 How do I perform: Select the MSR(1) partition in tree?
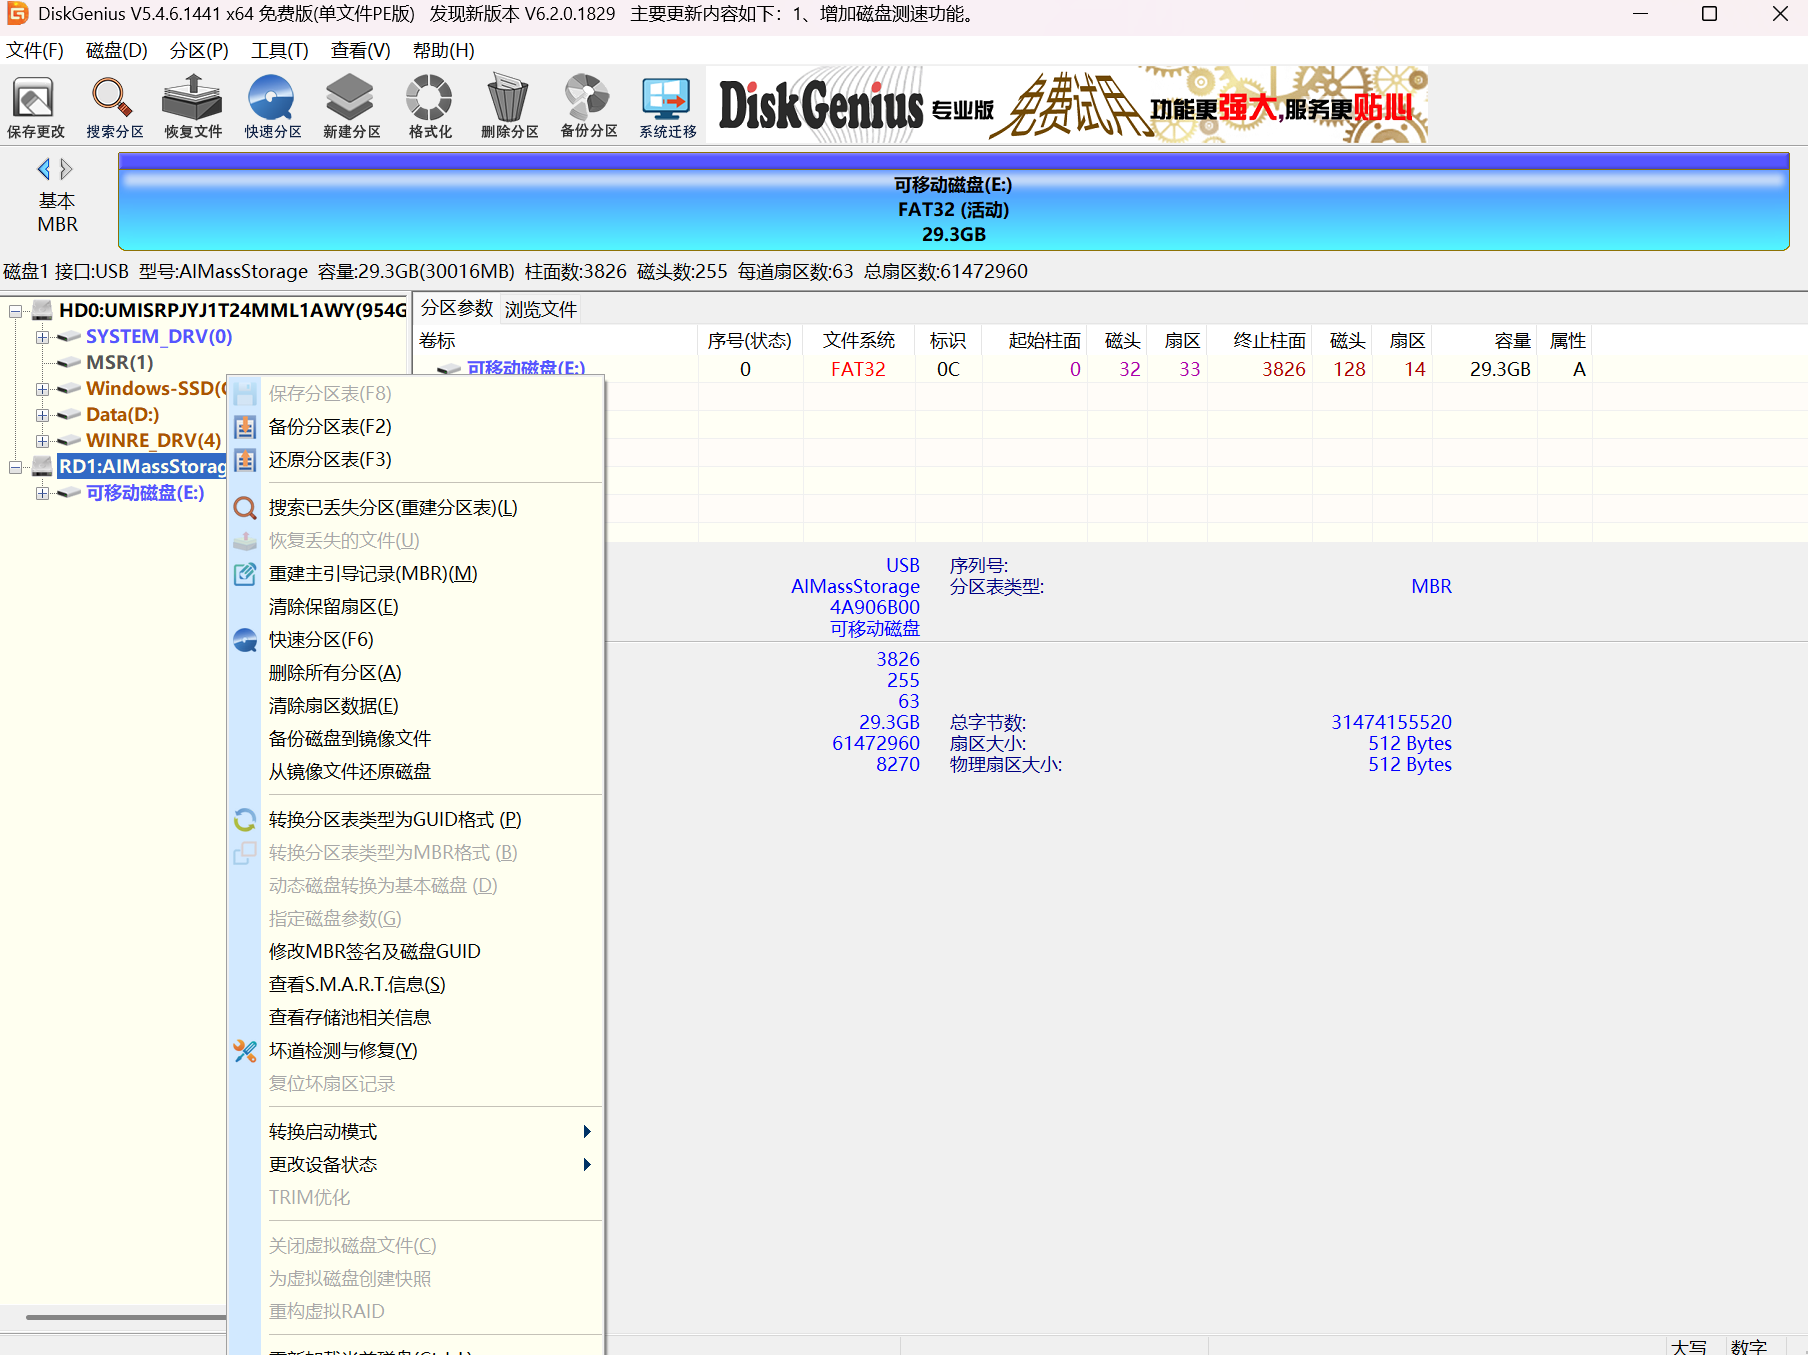[120, 363]
